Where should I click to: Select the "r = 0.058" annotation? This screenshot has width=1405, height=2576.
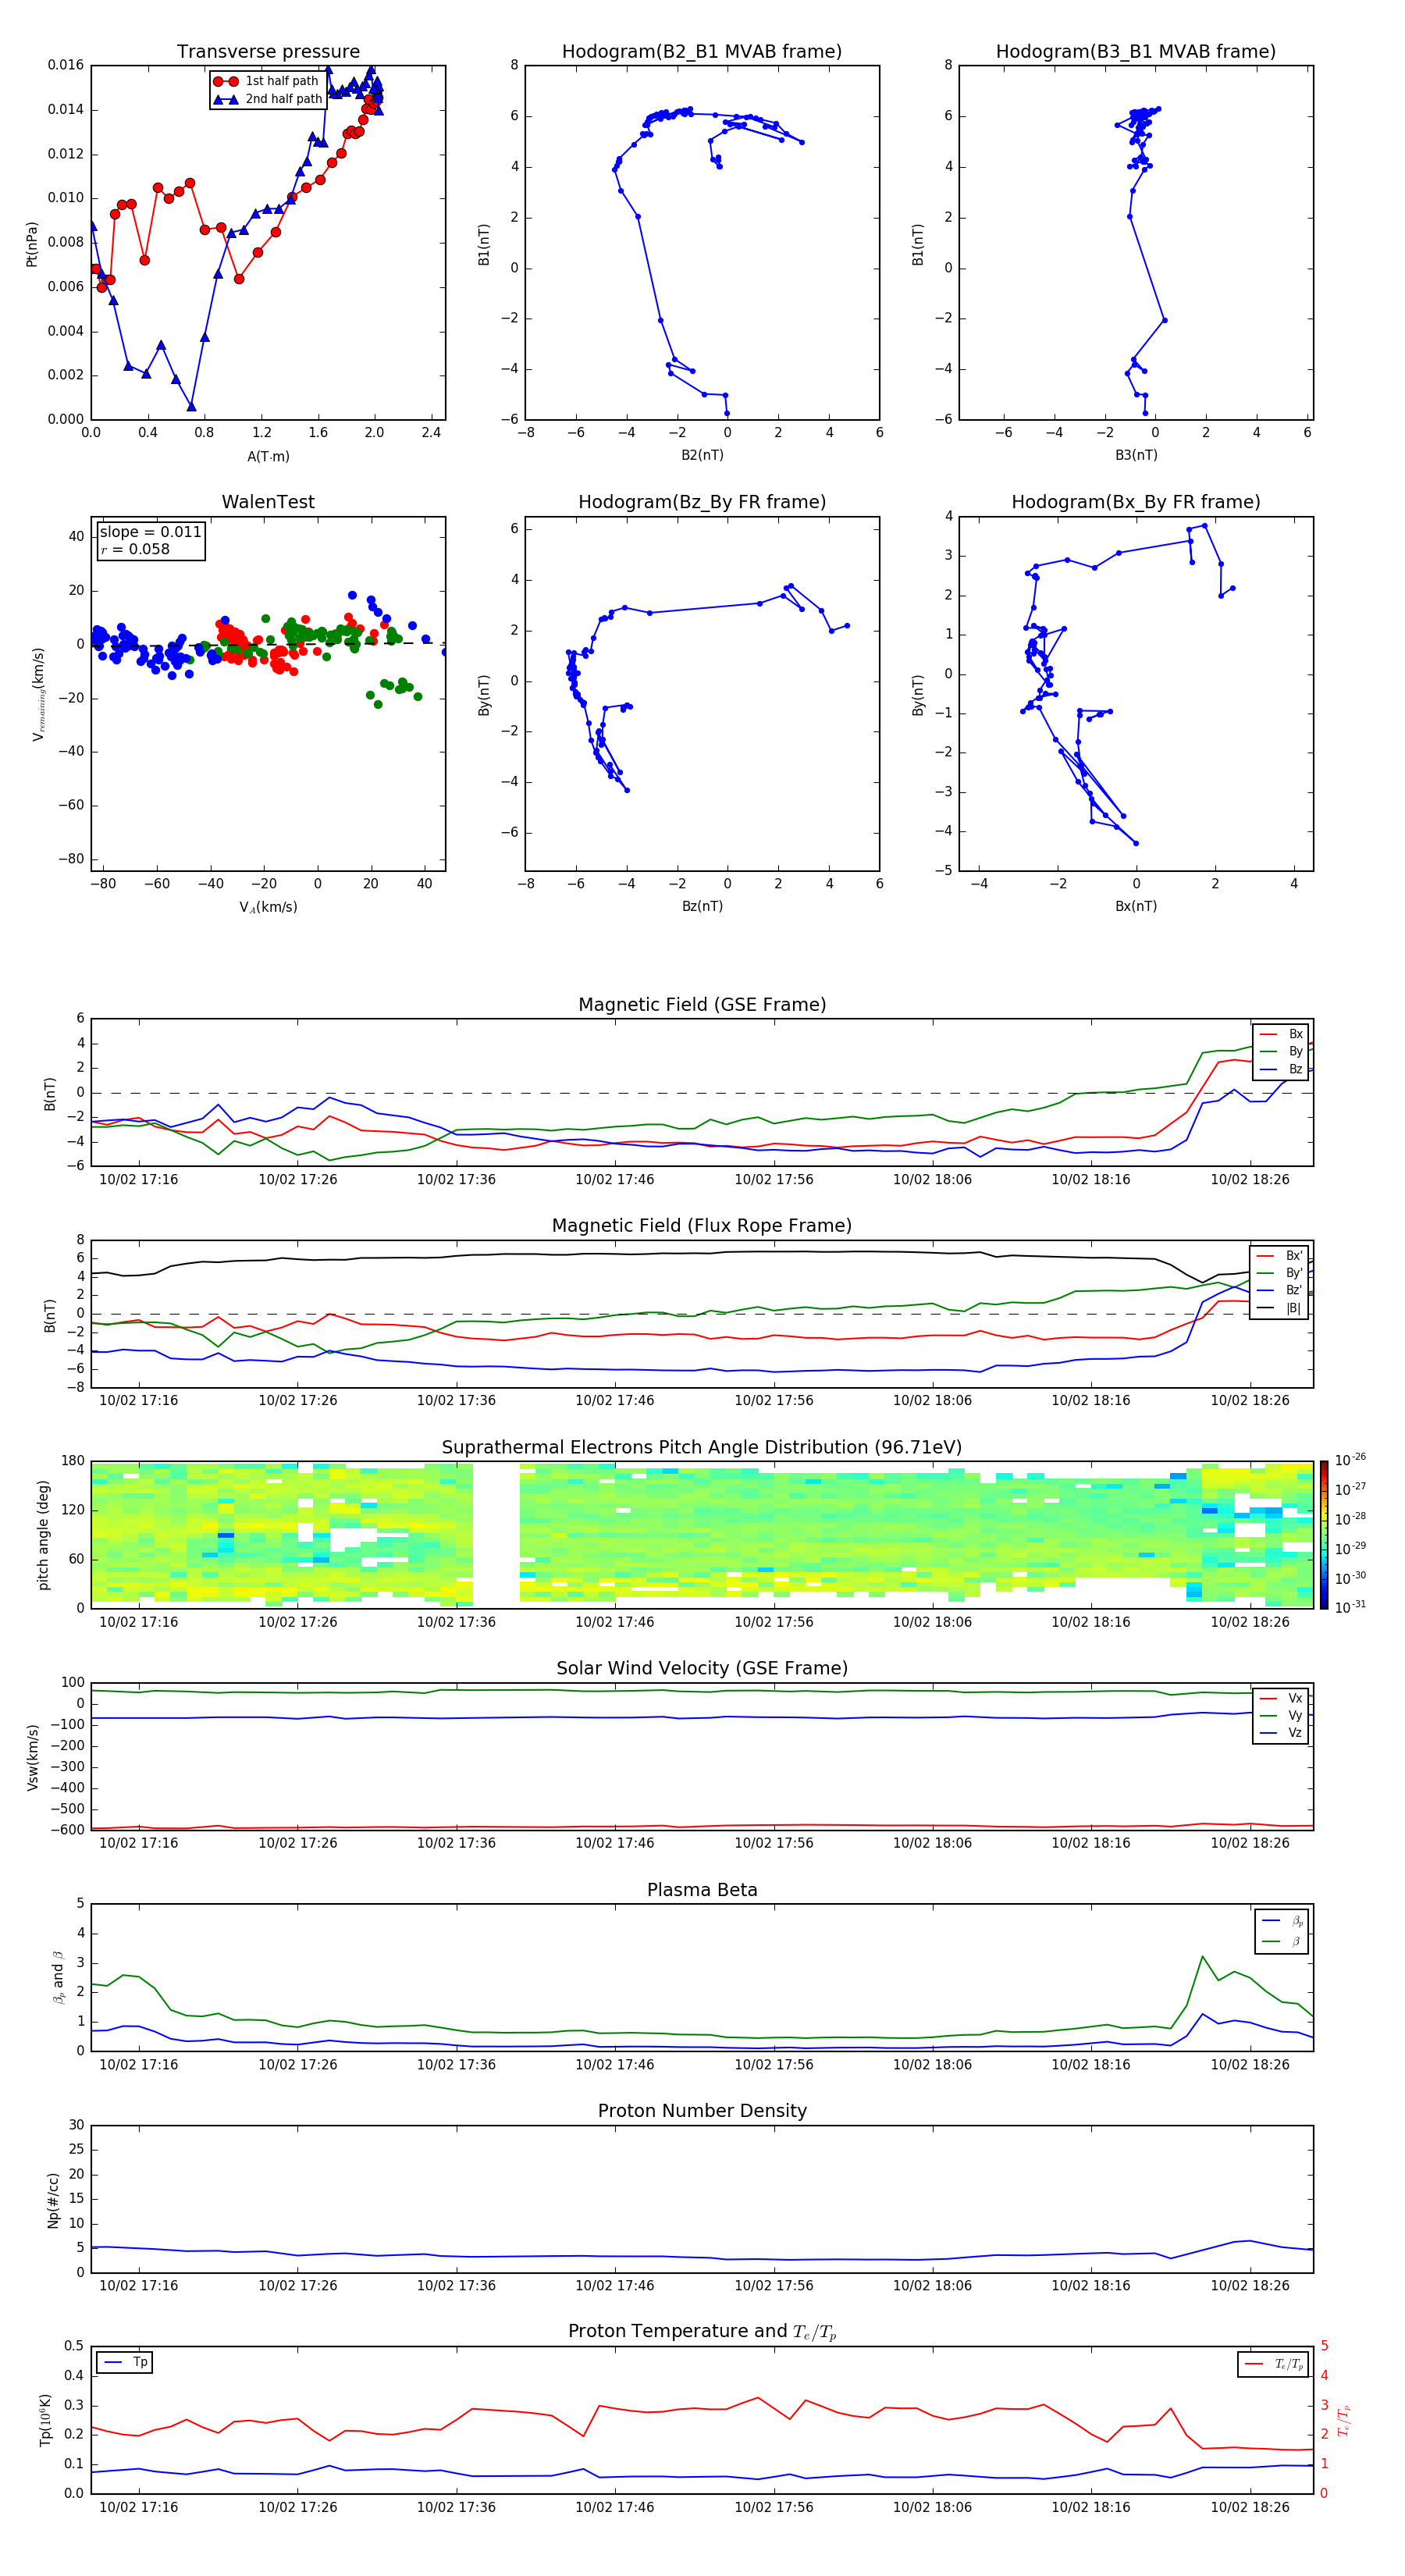tap(135, 549)
